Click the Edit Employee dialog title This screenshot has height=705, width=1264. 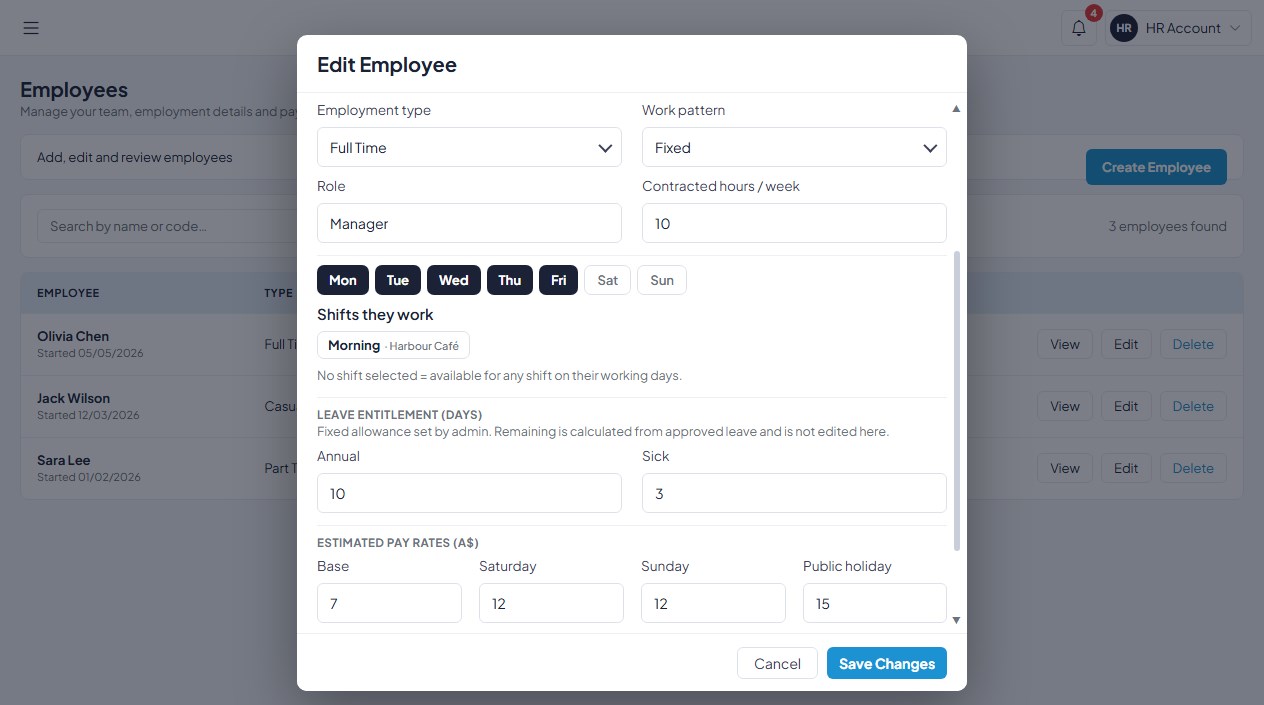tap(387, 65)
